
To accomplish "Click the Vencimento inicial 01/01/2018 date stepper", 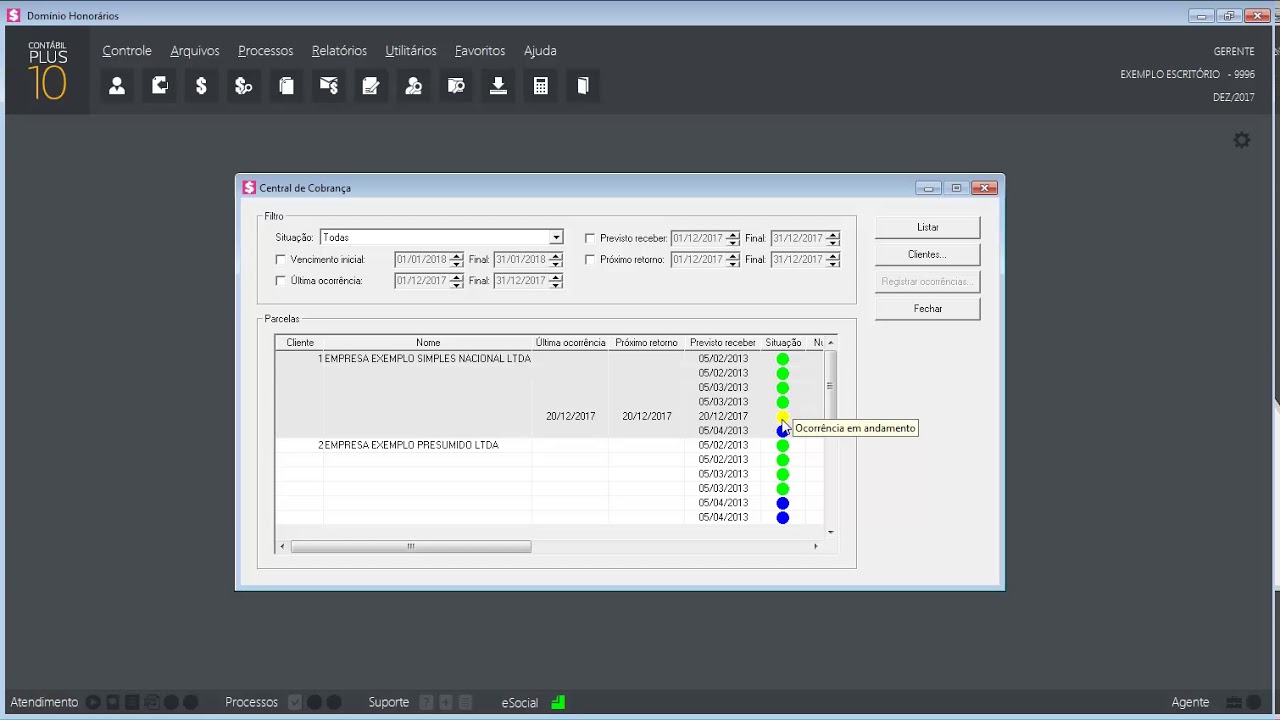I will [457, 260].
